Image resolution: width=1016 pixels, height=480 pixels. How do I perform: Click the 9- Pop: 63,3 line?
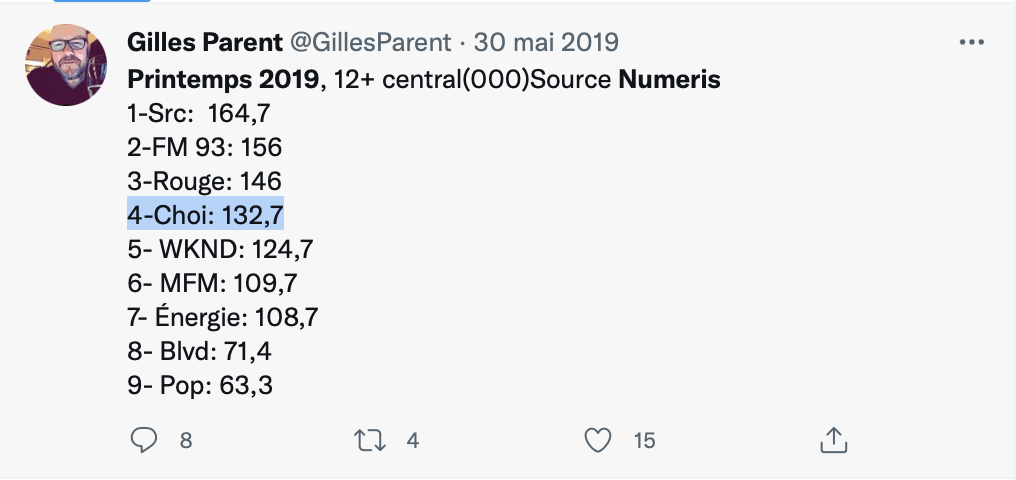click(200, 384)
